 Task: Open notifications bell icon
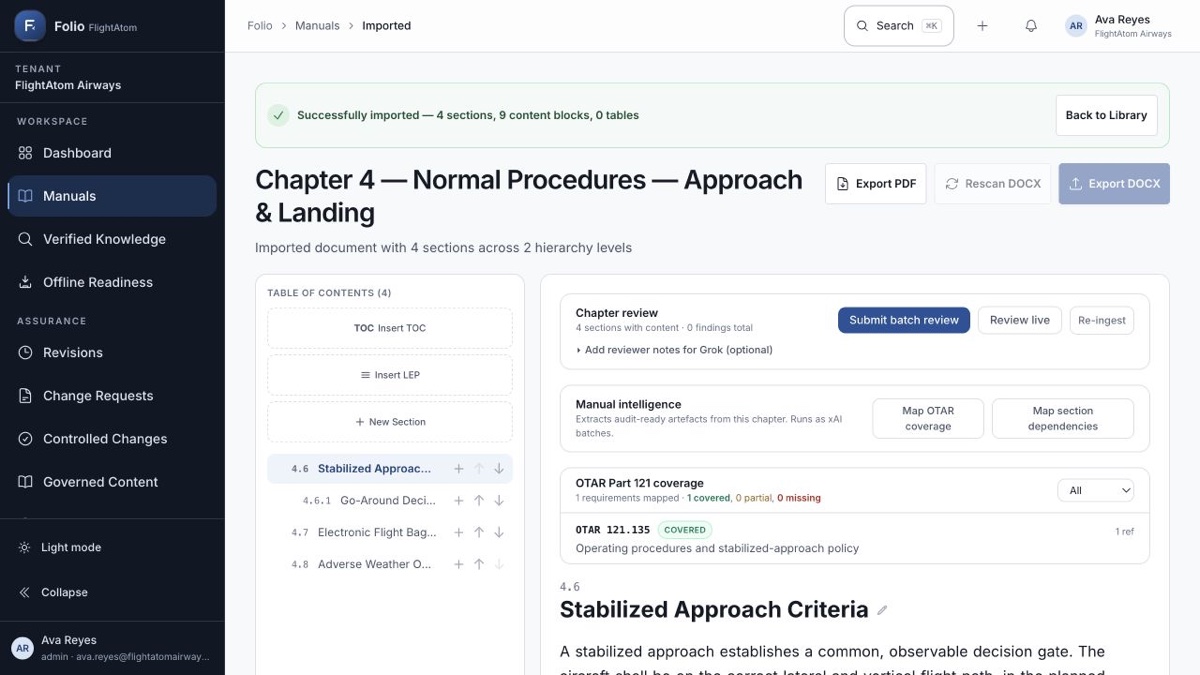click(1031, 26)
